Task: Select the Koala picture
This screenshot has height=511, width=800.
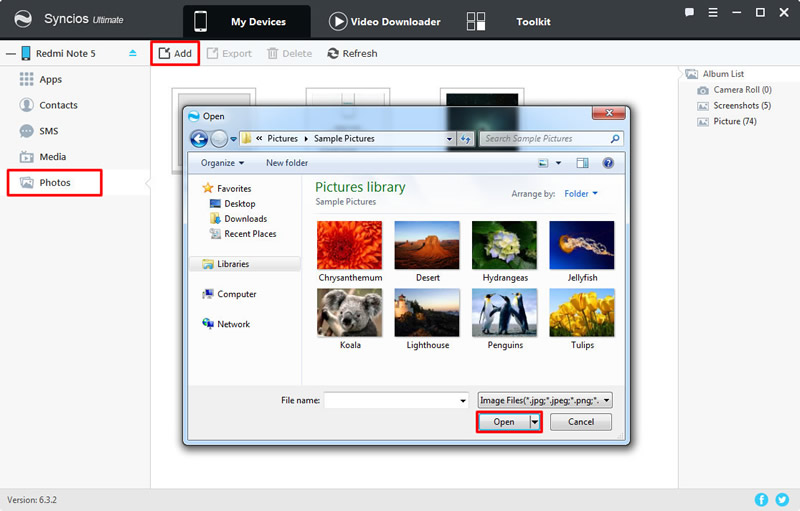Action: coord(349,319)
